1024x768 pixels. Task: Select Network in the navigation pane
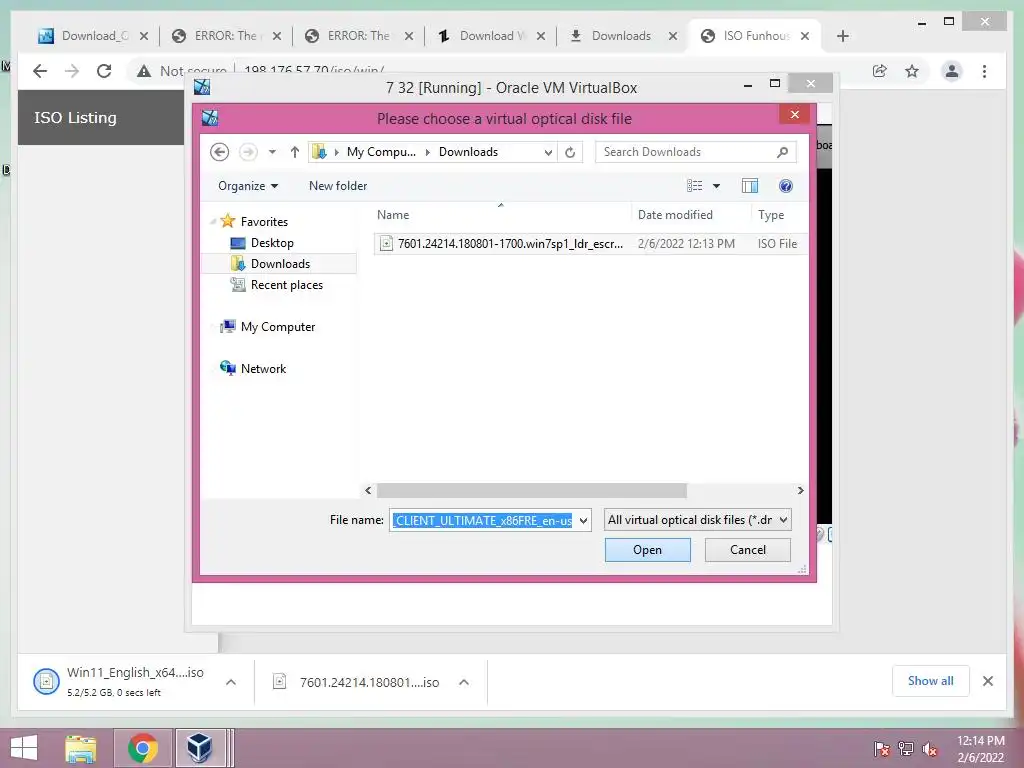point(263,368)
